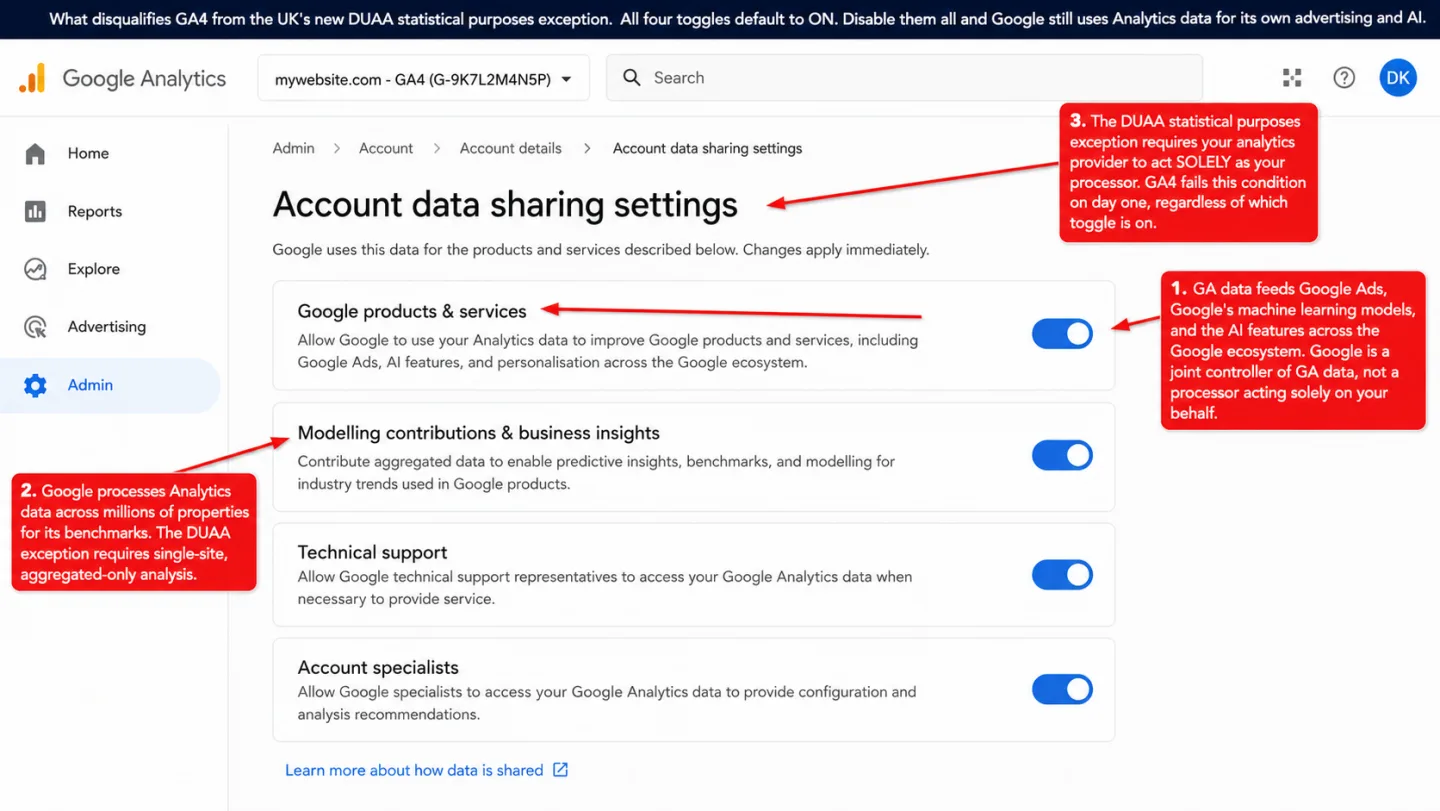This screenshot has height=811, width=1440.
Task: Click into the Search input field
Action: [904, 78]
